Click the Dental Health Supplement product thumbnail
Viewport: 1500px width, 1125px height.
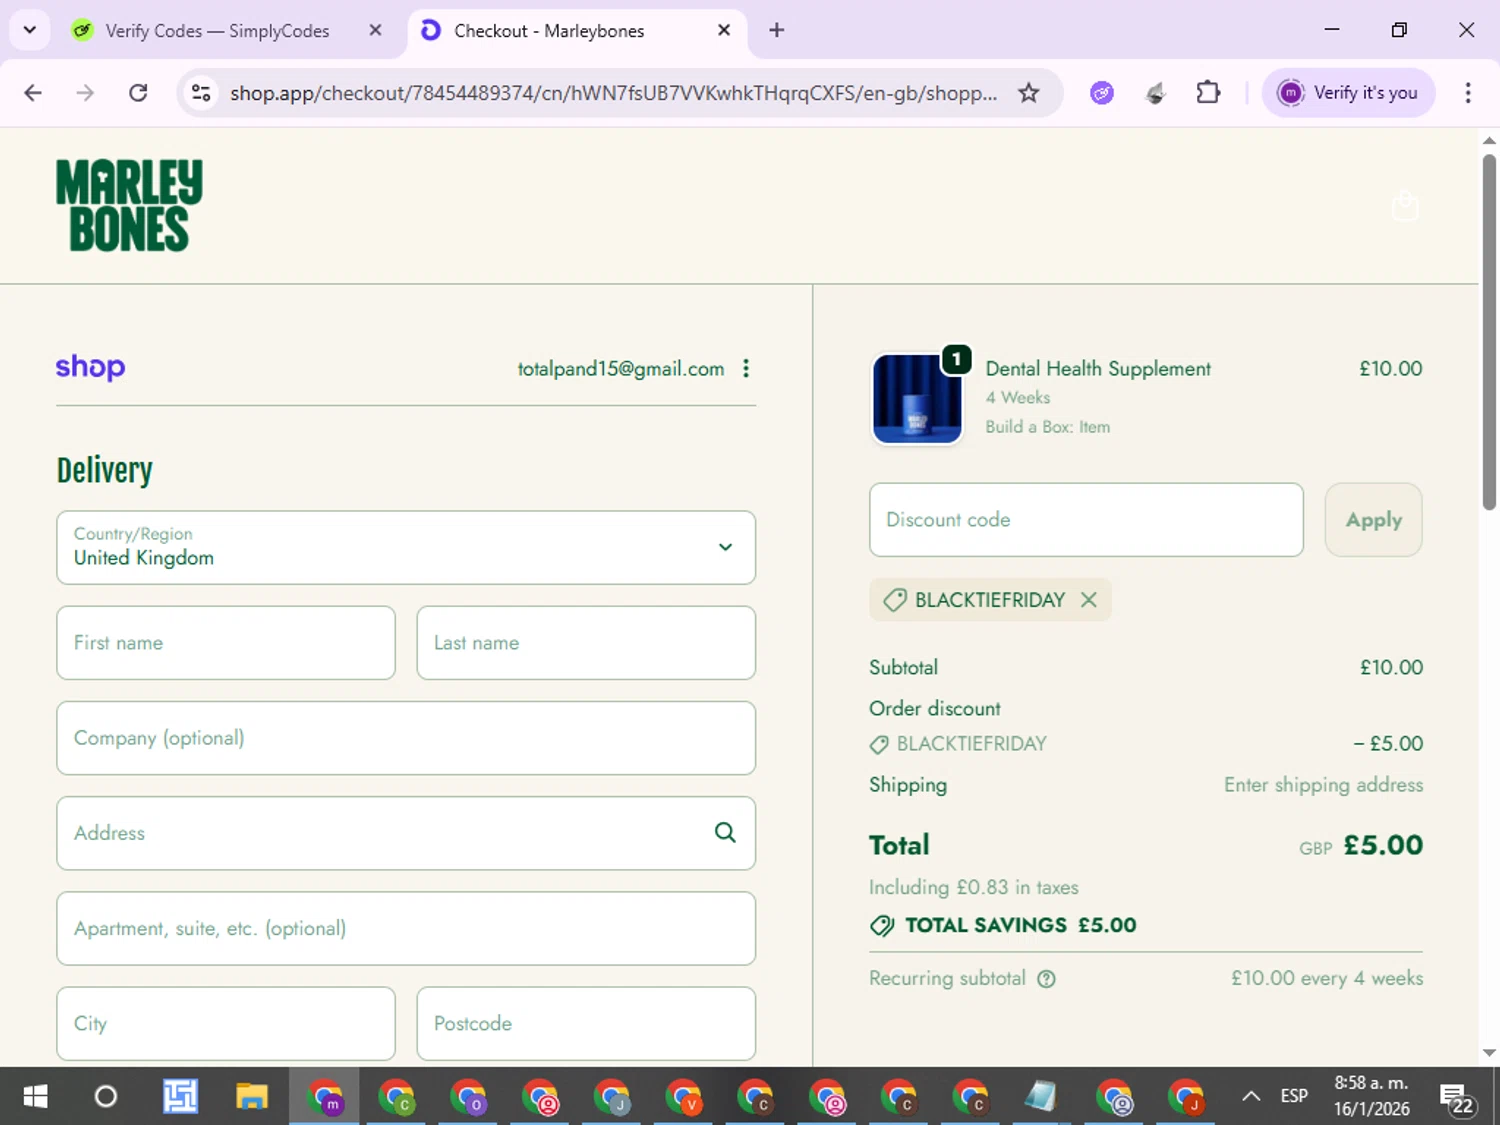click(x=917, y=398)
